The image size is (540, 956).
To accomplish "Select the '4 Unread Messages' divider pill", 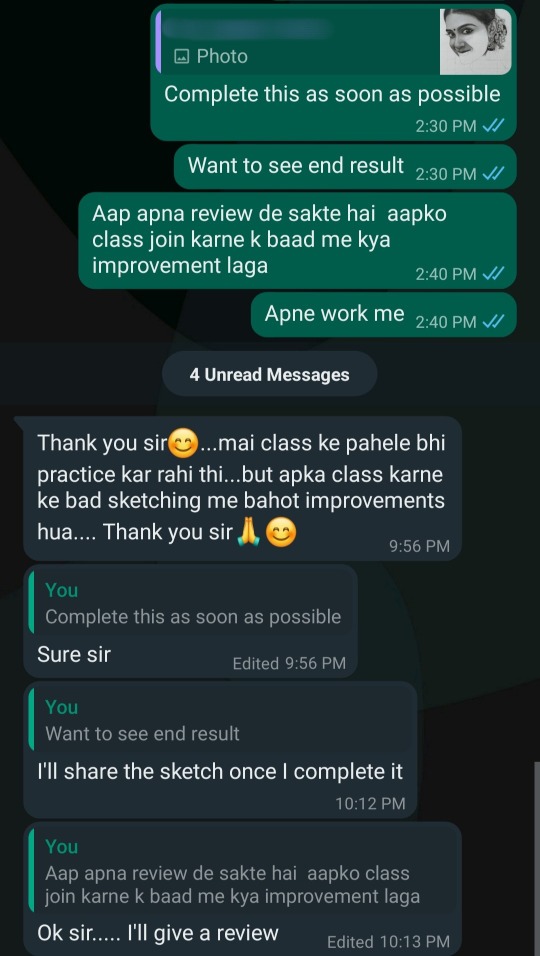I will (269, 374).
